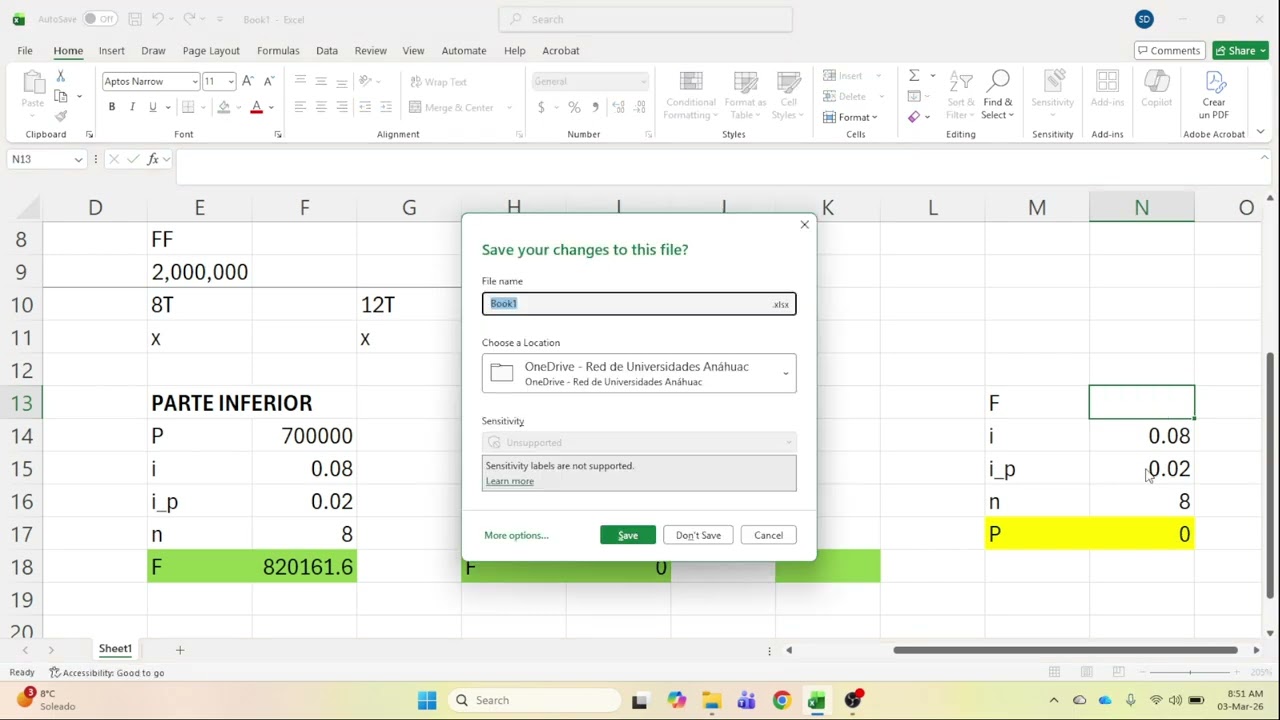Screen dimensions: 1280x720
Task: Close the save dialog with X
Action: coord(804,224)
